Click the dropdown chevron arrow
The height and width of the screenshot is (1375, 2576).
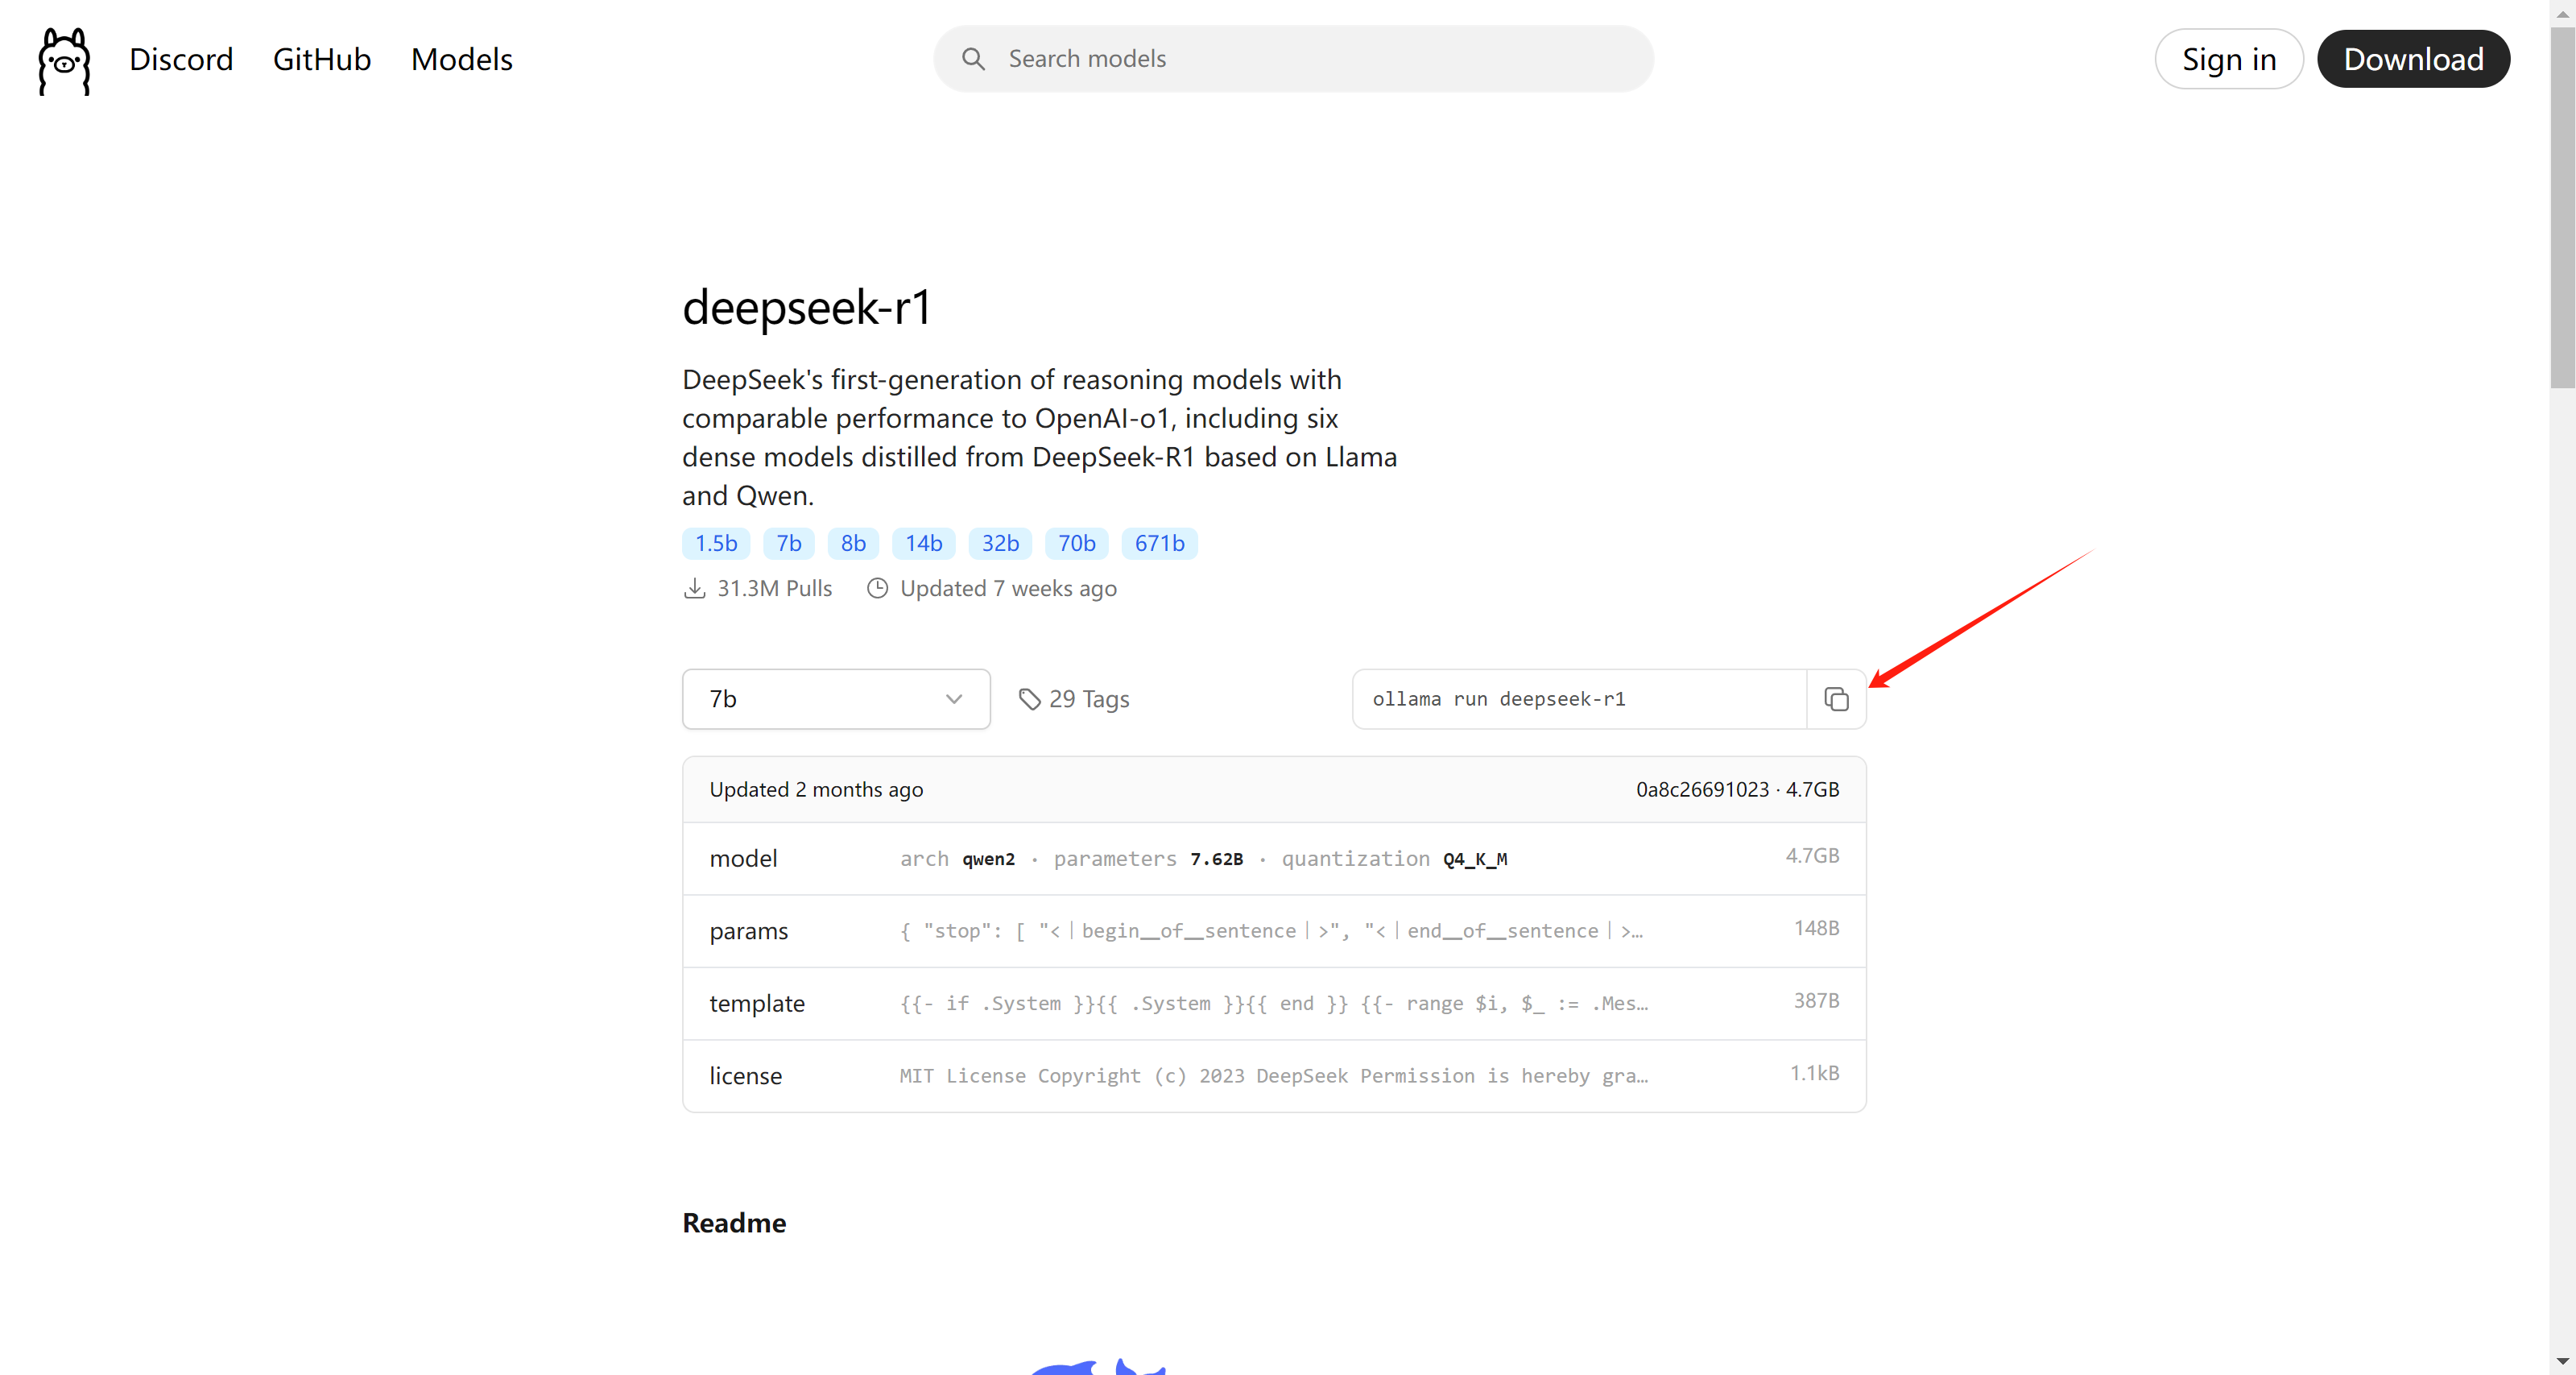click(x=954, y=699)
